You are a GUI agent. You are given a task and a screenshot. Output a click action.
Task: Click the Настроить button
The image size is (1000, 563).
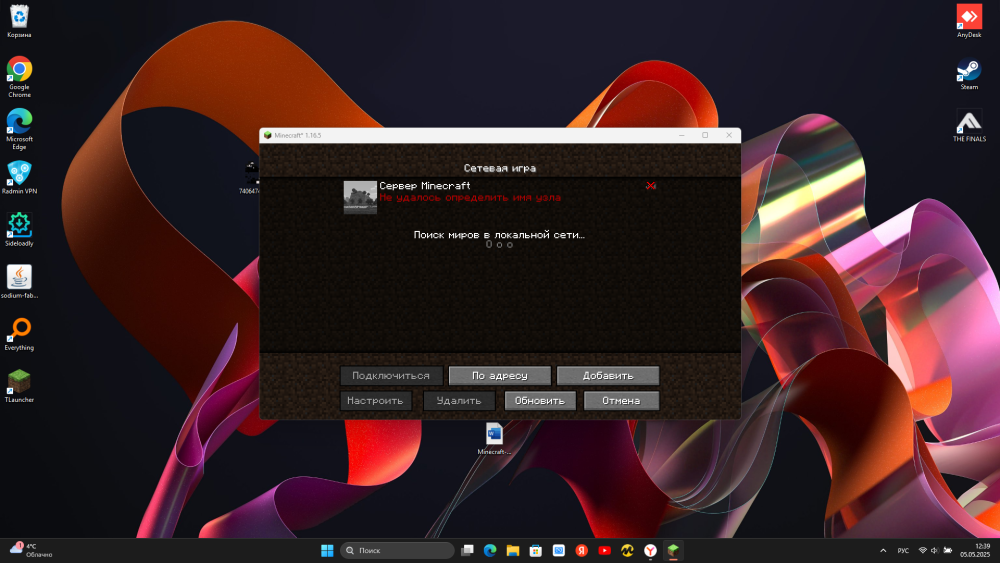click(375, 400)
